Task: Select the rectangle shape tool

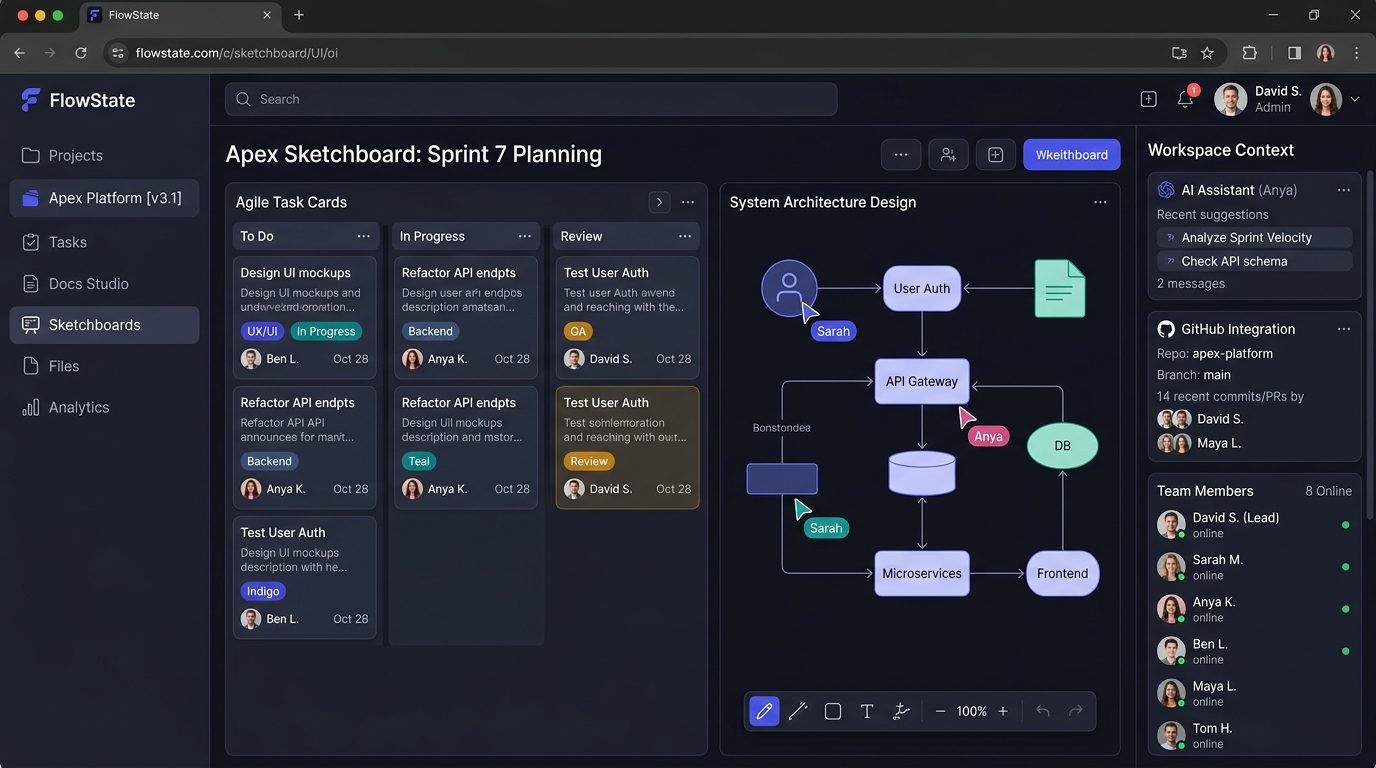Action: tap(832, 711)
